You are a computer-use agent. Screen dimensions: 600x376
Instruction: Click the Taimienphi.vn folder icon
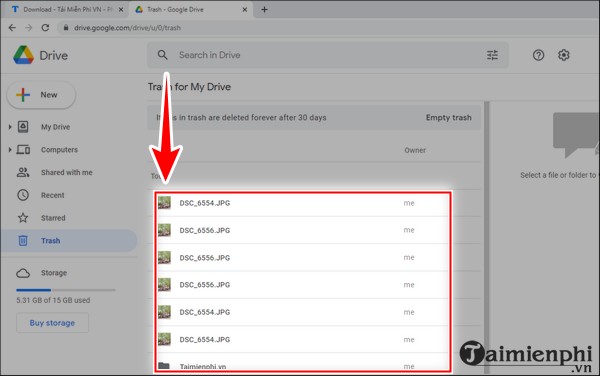click(164, 366)
